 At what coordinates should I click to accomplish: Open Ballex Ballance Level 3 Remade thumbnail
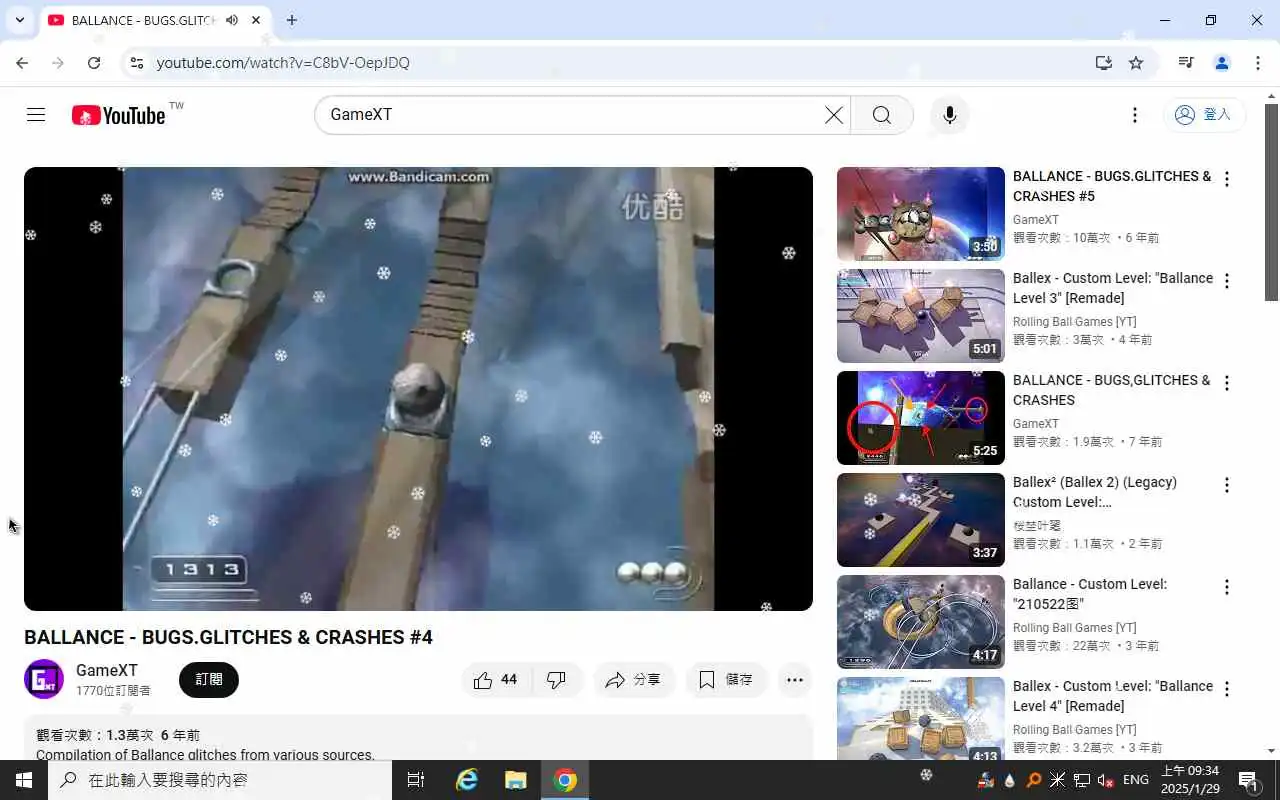[921, 316]
